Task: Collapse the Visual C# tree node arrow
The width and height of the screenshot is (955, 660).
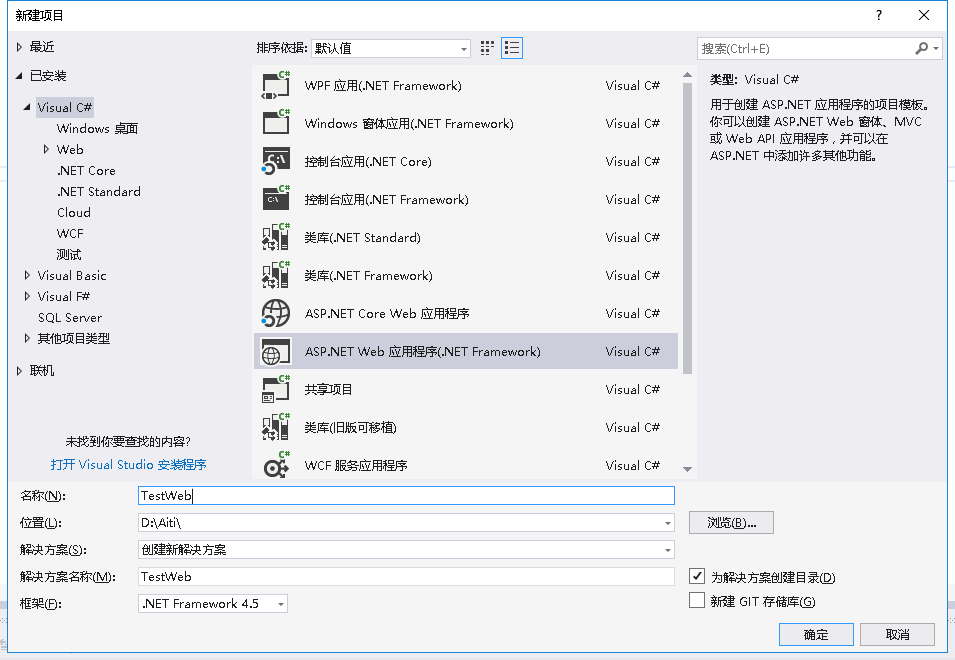Action: [x=27, y=107]
